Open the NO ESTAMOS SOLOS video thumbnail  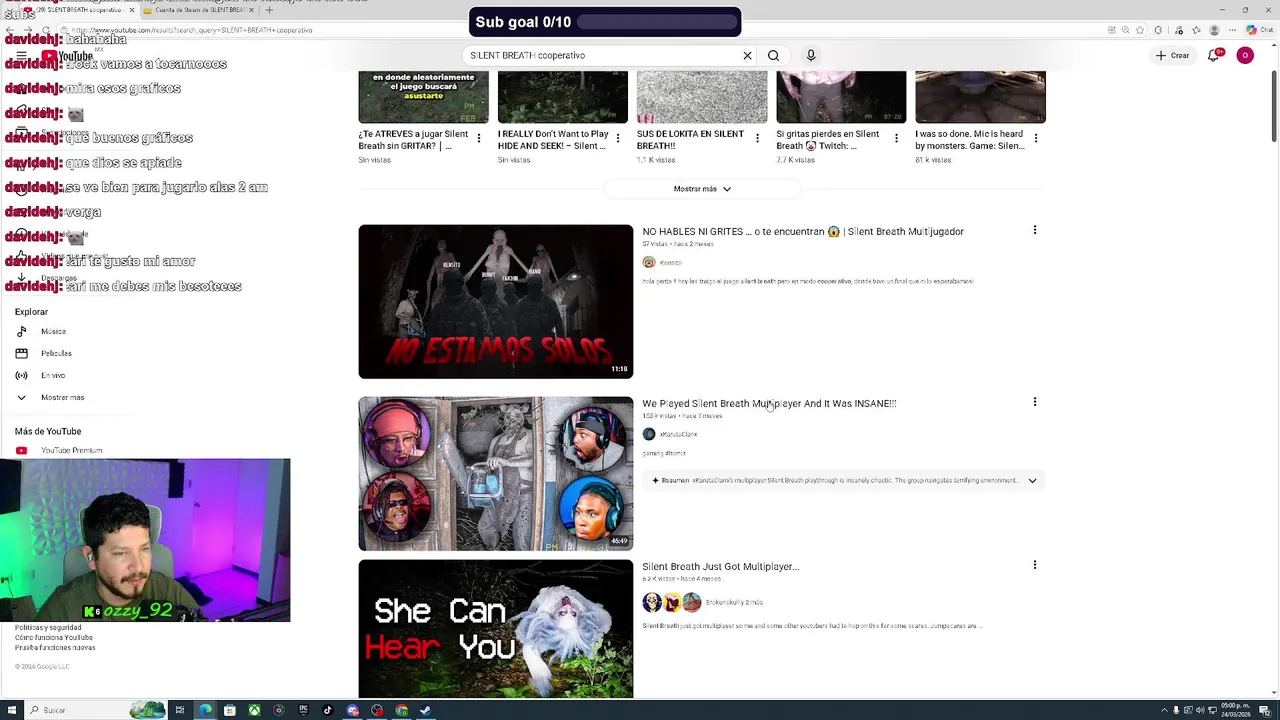click(x=496, y=301)
